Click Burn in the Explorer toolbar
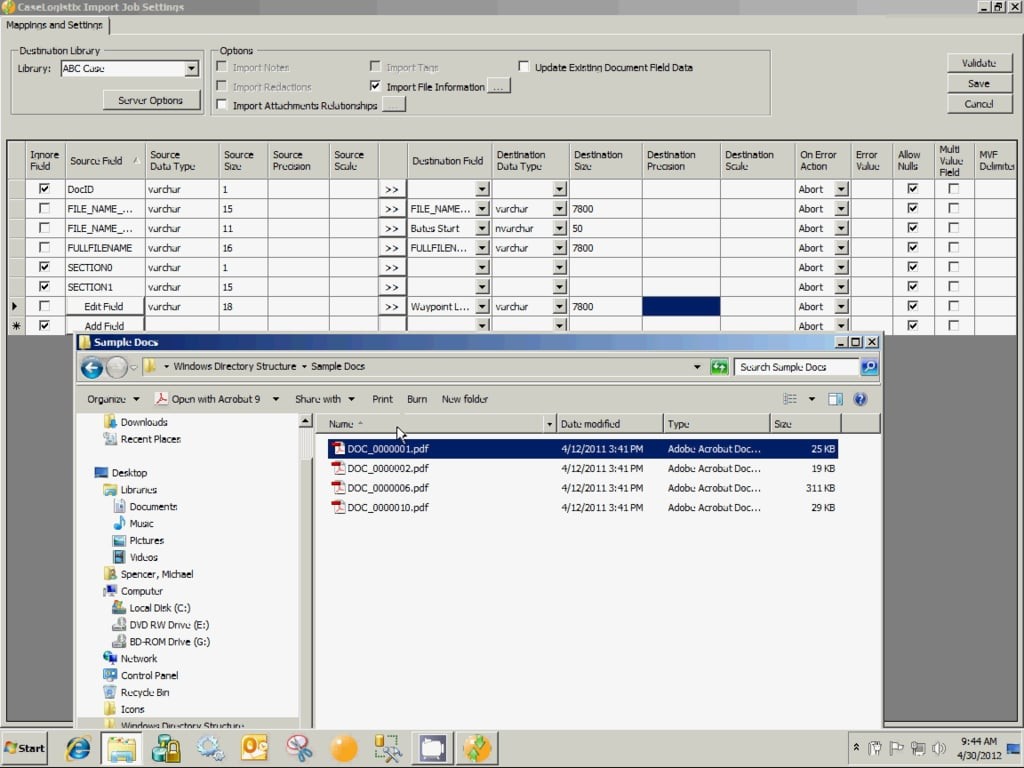The width and height of the screenshot is (1024, 768). coord(417,399)
